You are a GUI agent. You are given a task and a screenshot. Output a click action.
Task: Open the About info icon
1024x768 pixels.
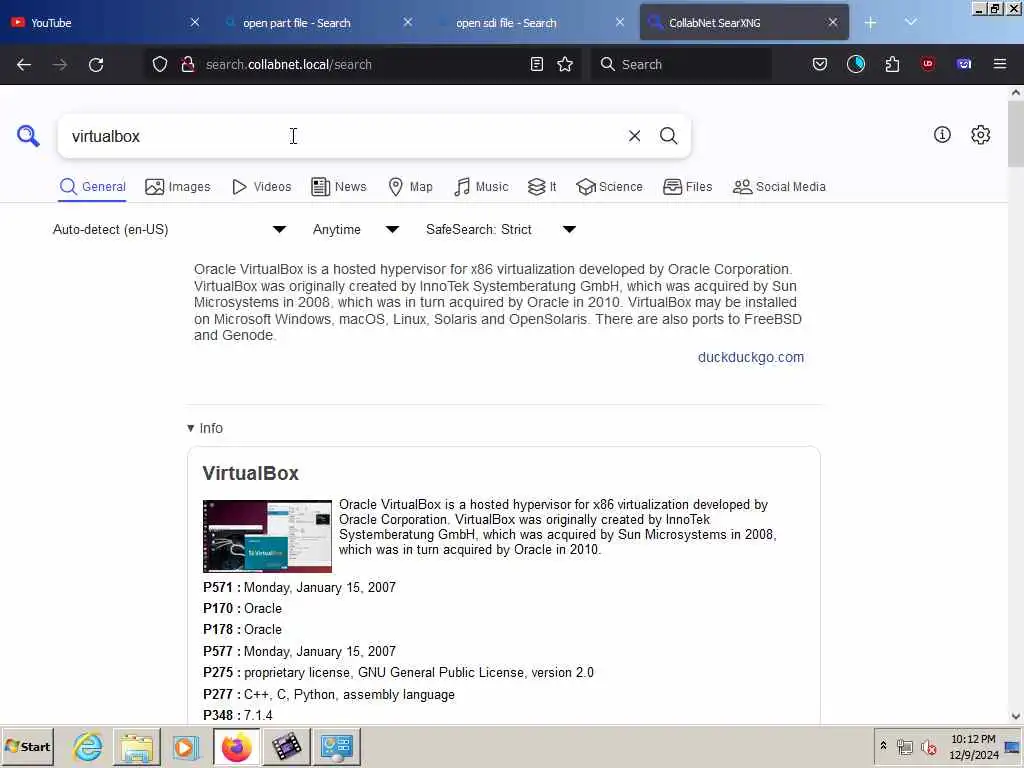tap(942, 135)
